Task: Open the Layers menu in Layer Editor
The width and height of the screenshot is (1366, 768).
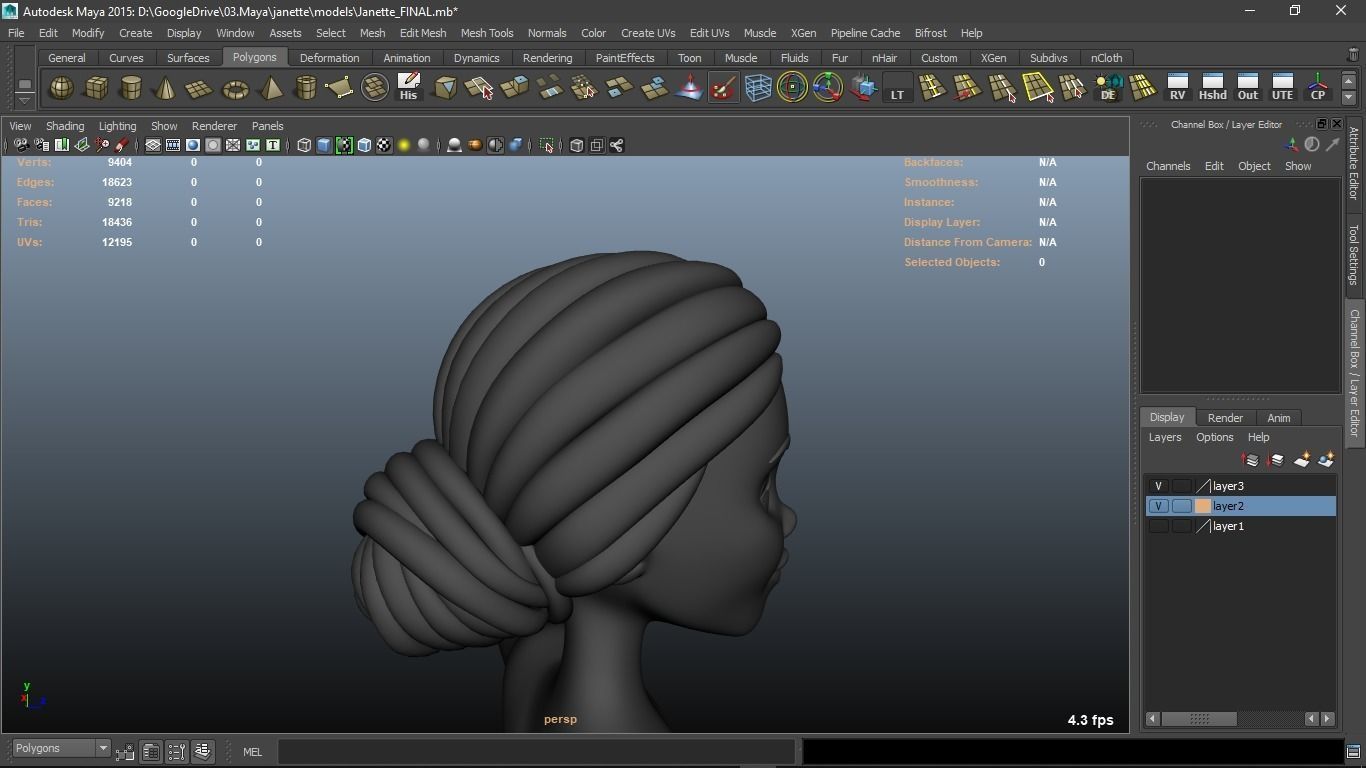Action: [x=1165, y=437]
